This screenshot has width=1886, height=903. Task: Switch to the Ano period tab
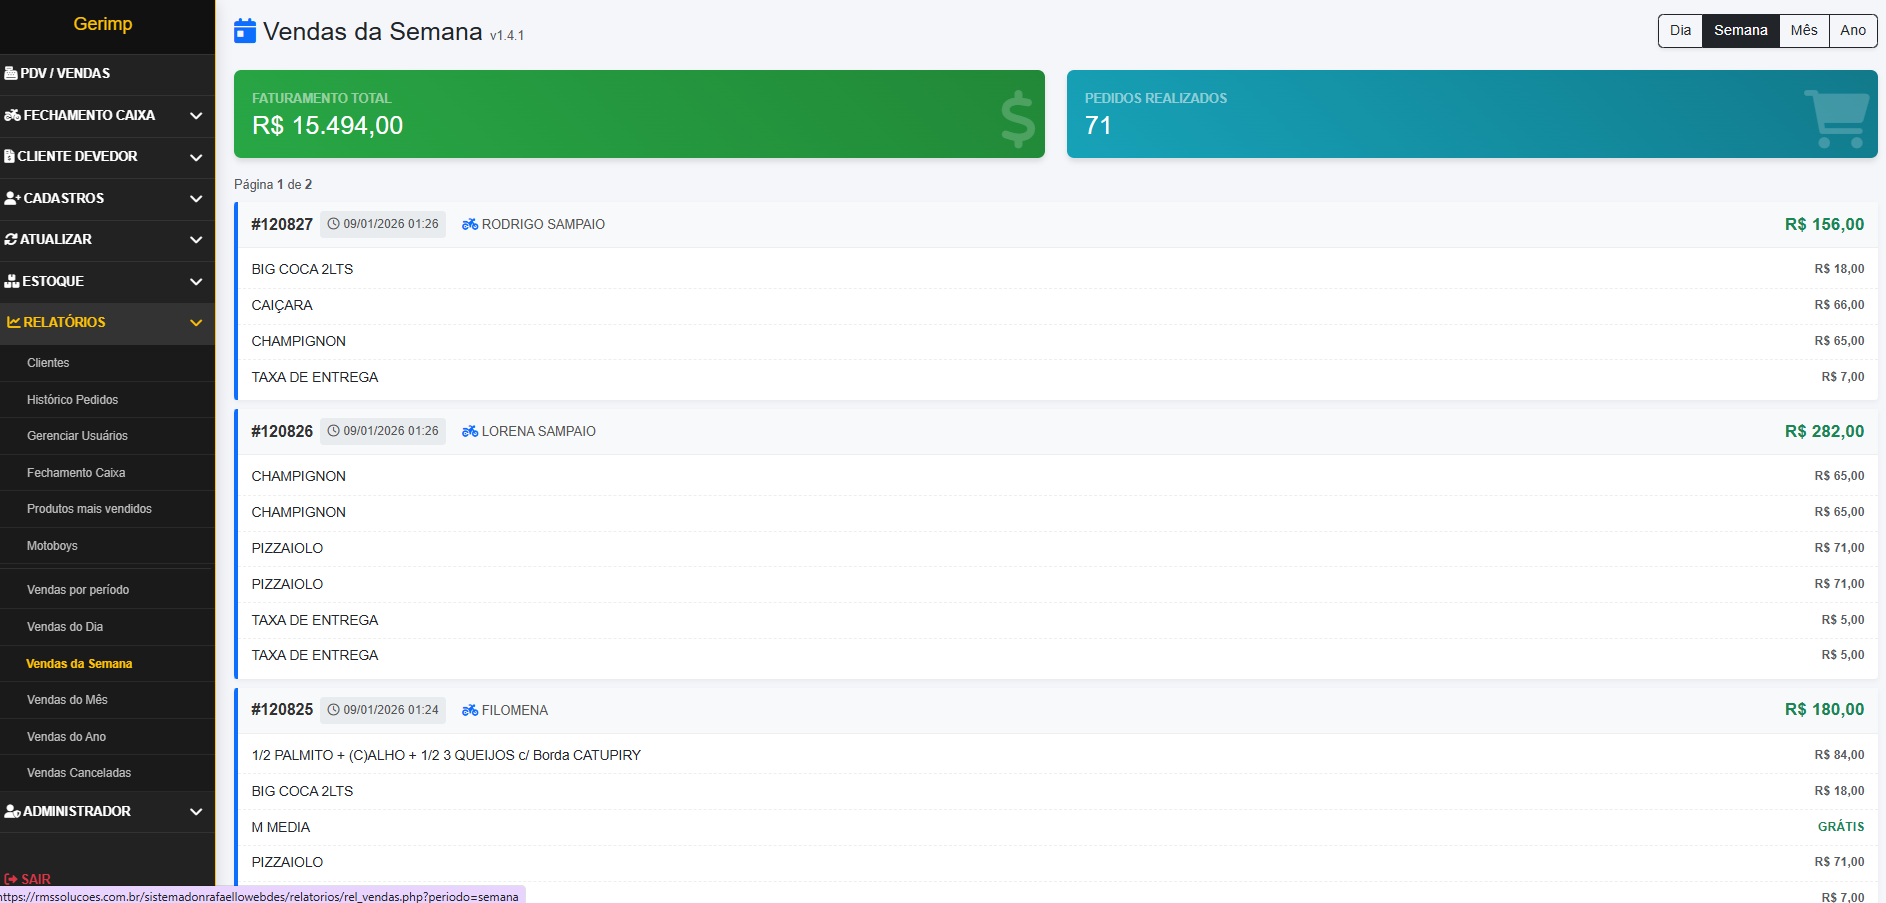point(1853,30)
